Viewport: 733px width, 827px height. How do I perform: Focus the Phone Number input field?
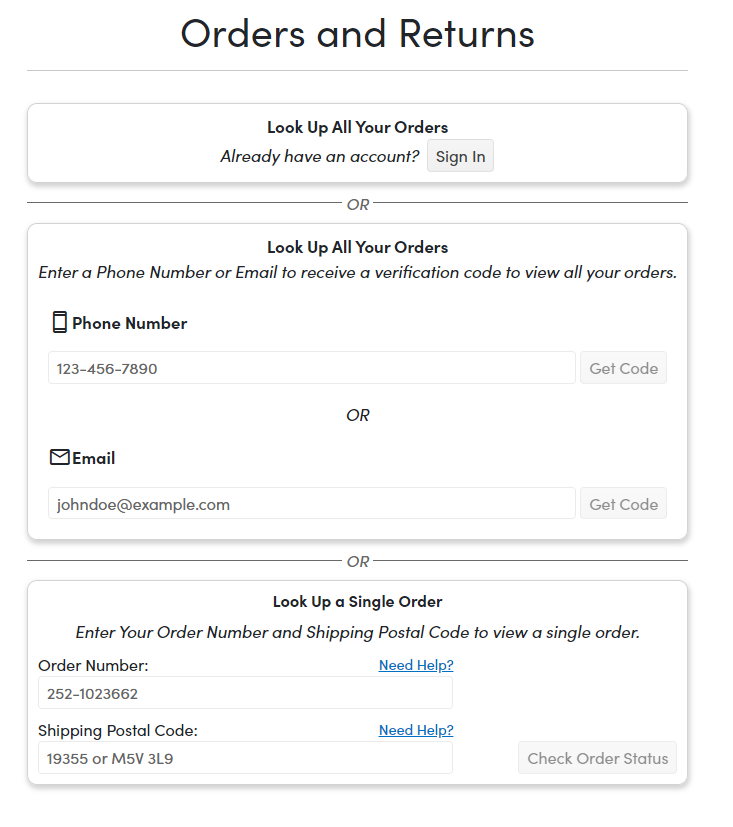coord(312,368)
